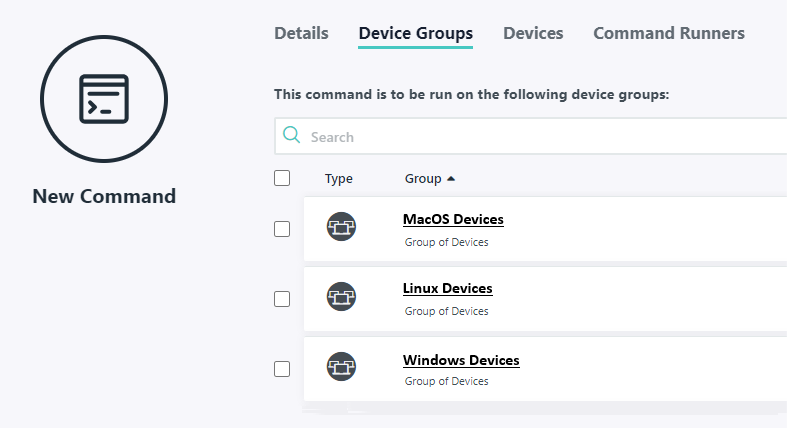Tick the select-all checkbox in the header
The height and width of the screenshot is (428, 787).
282,178
